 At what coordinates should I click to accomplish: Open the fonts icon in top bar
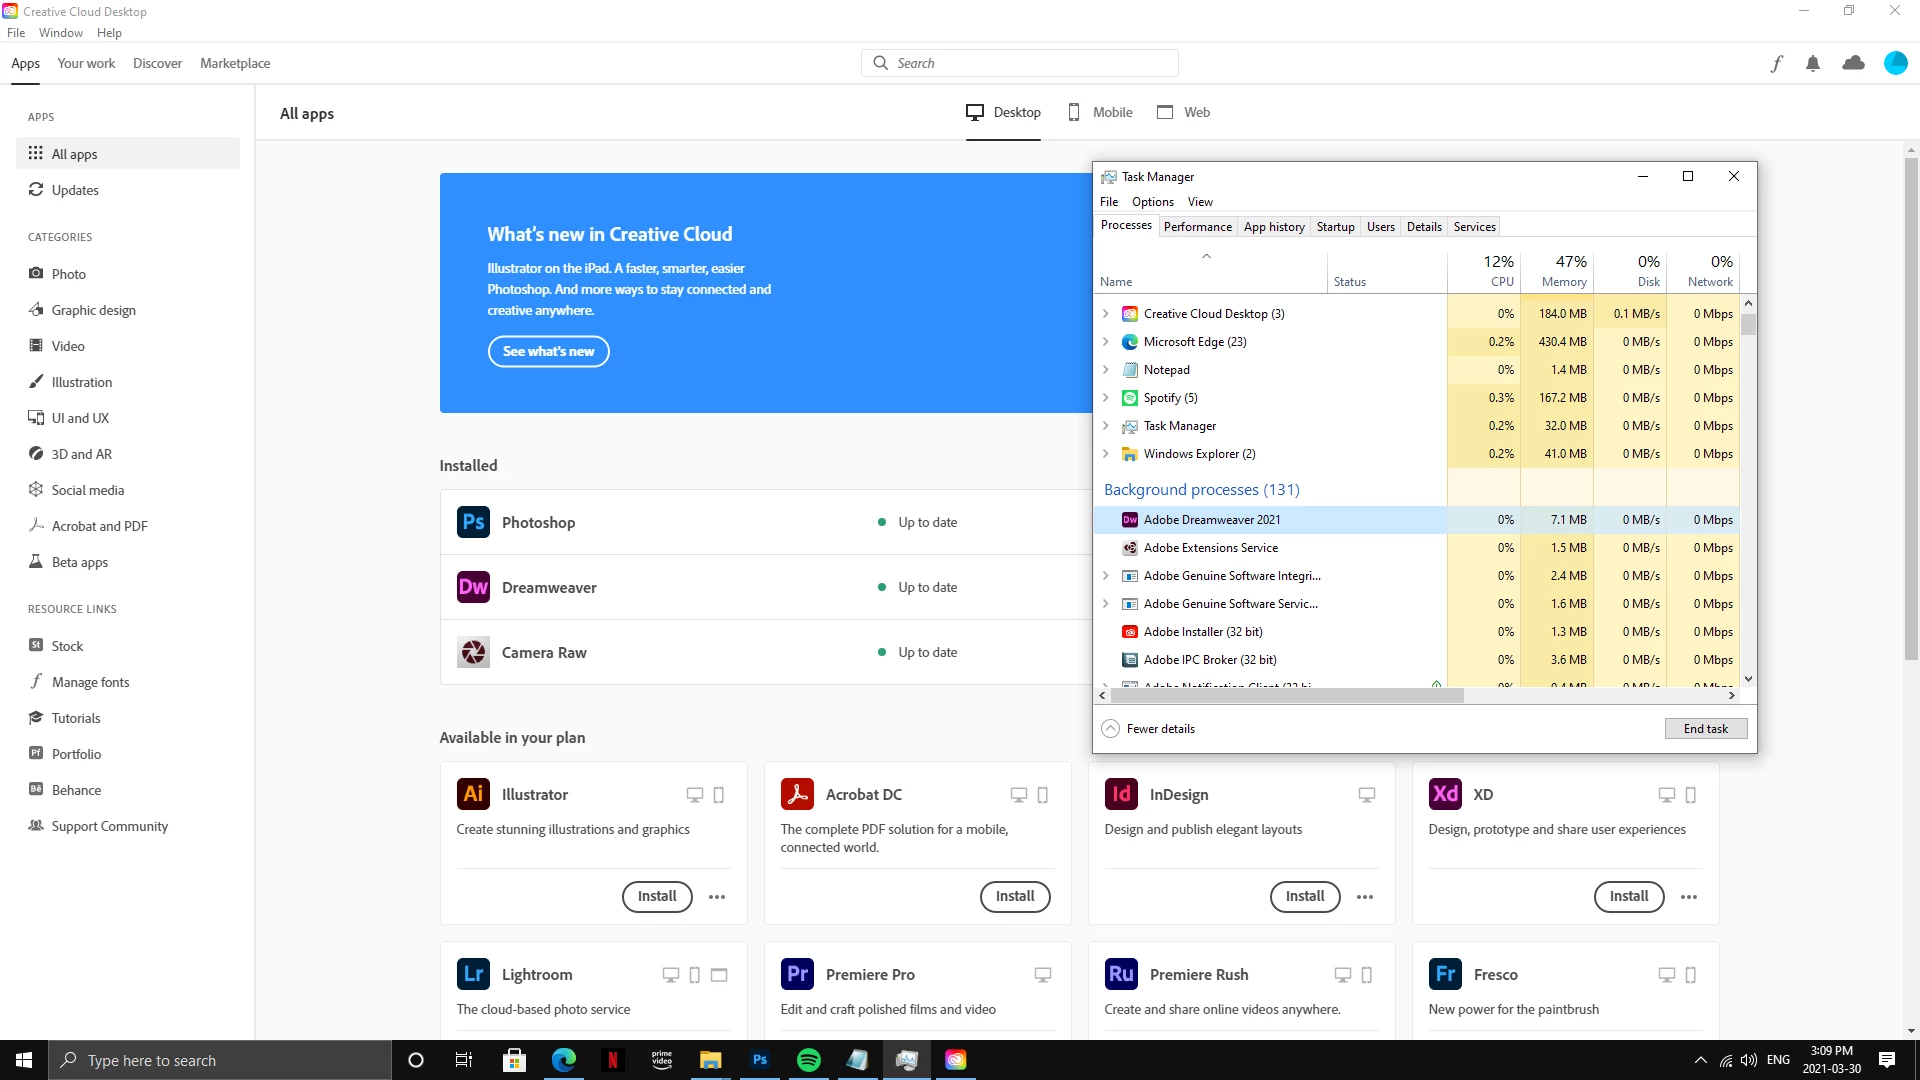tap(1777, 64)
